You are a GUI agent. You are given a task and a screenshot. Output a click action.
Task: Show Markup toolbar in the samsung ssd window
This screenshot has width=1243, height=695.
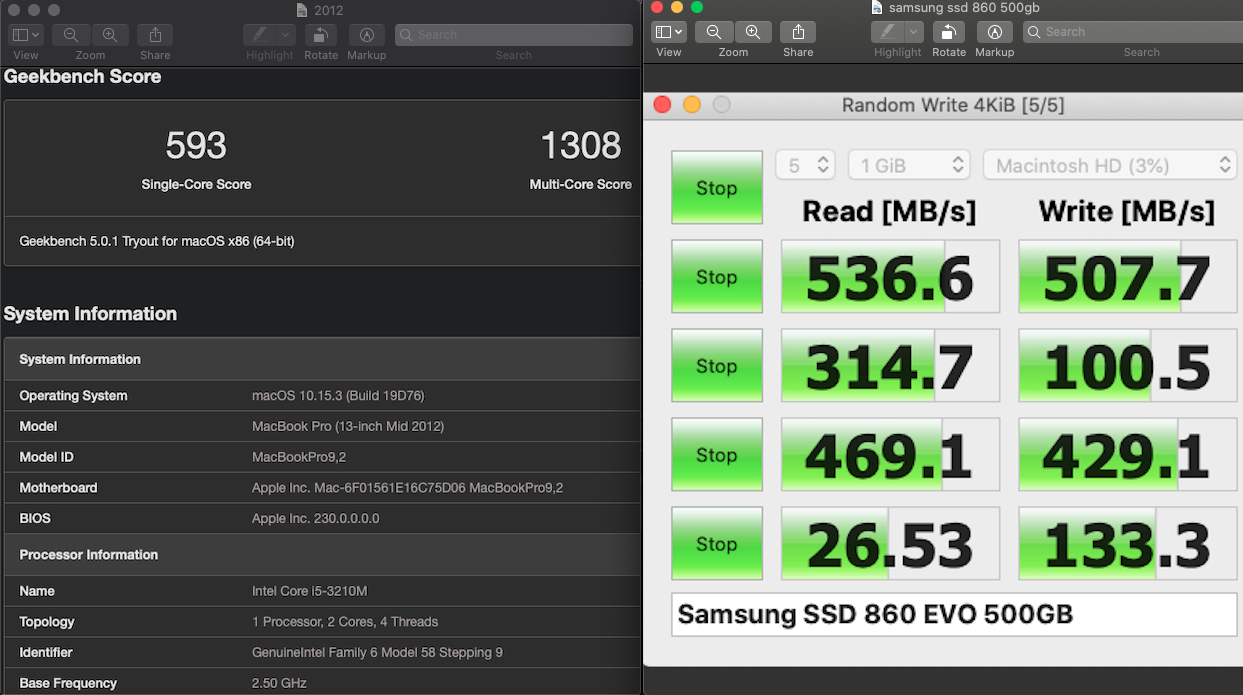pos(994,32)
